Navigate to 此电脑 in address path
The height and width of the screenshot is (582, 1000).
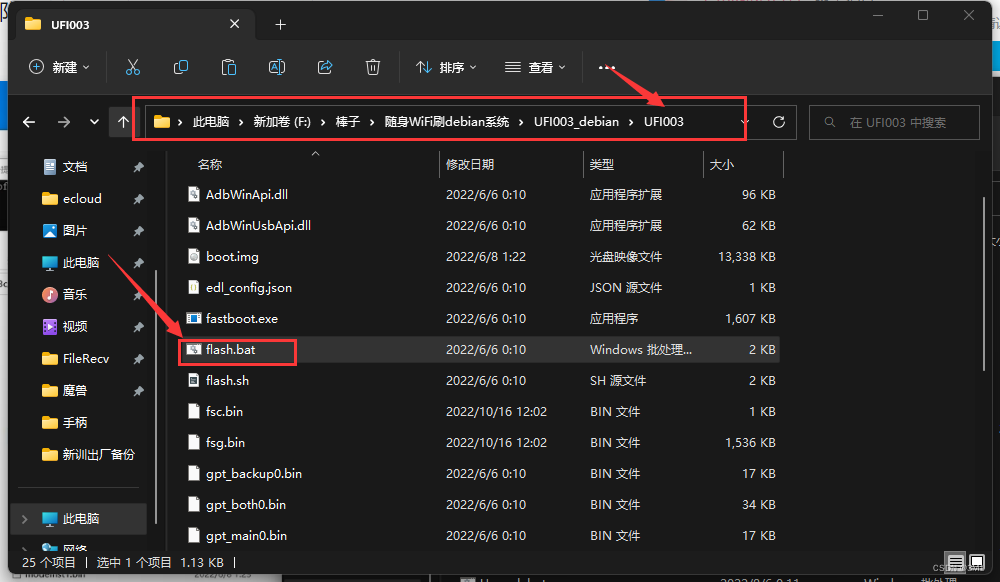pos(211,122)
